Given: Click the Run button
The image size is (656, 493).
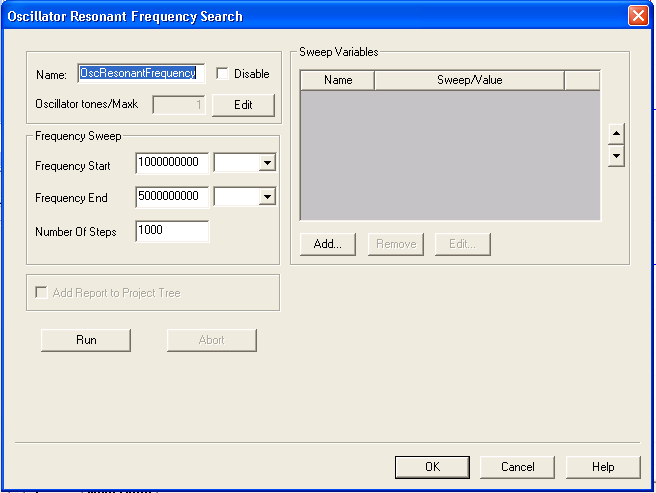Looking at the screenshot, I should click(86, 340).
